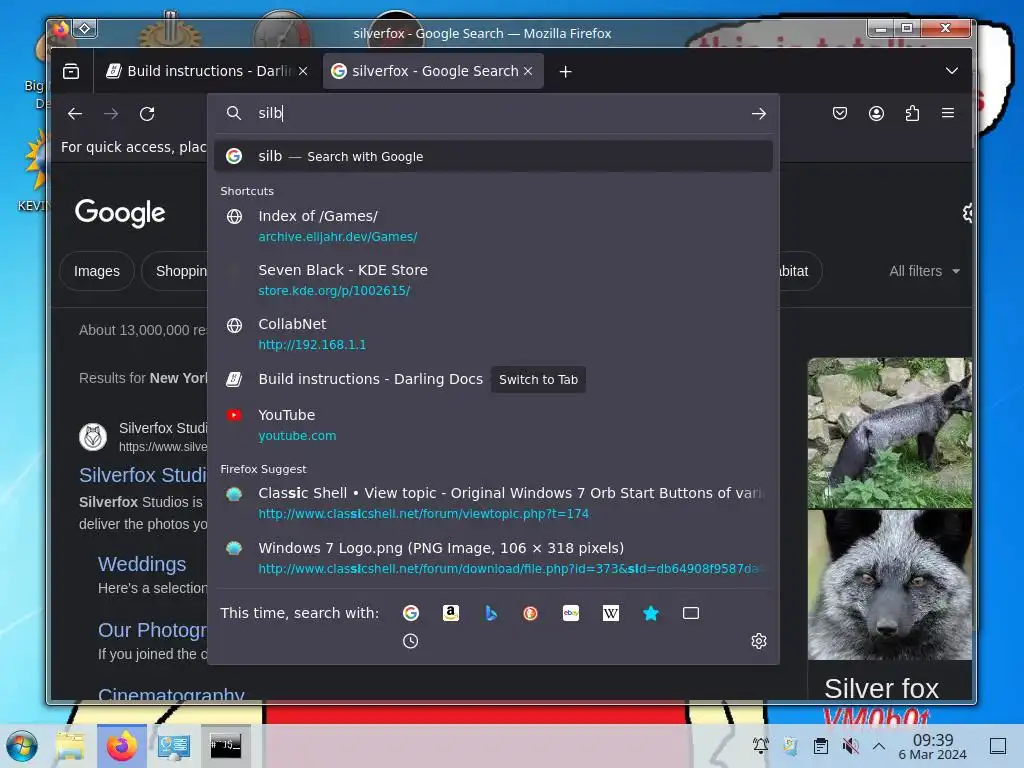
Task: Open the Seven Black - KDE Store suggestion
Action: coord(493,280)
